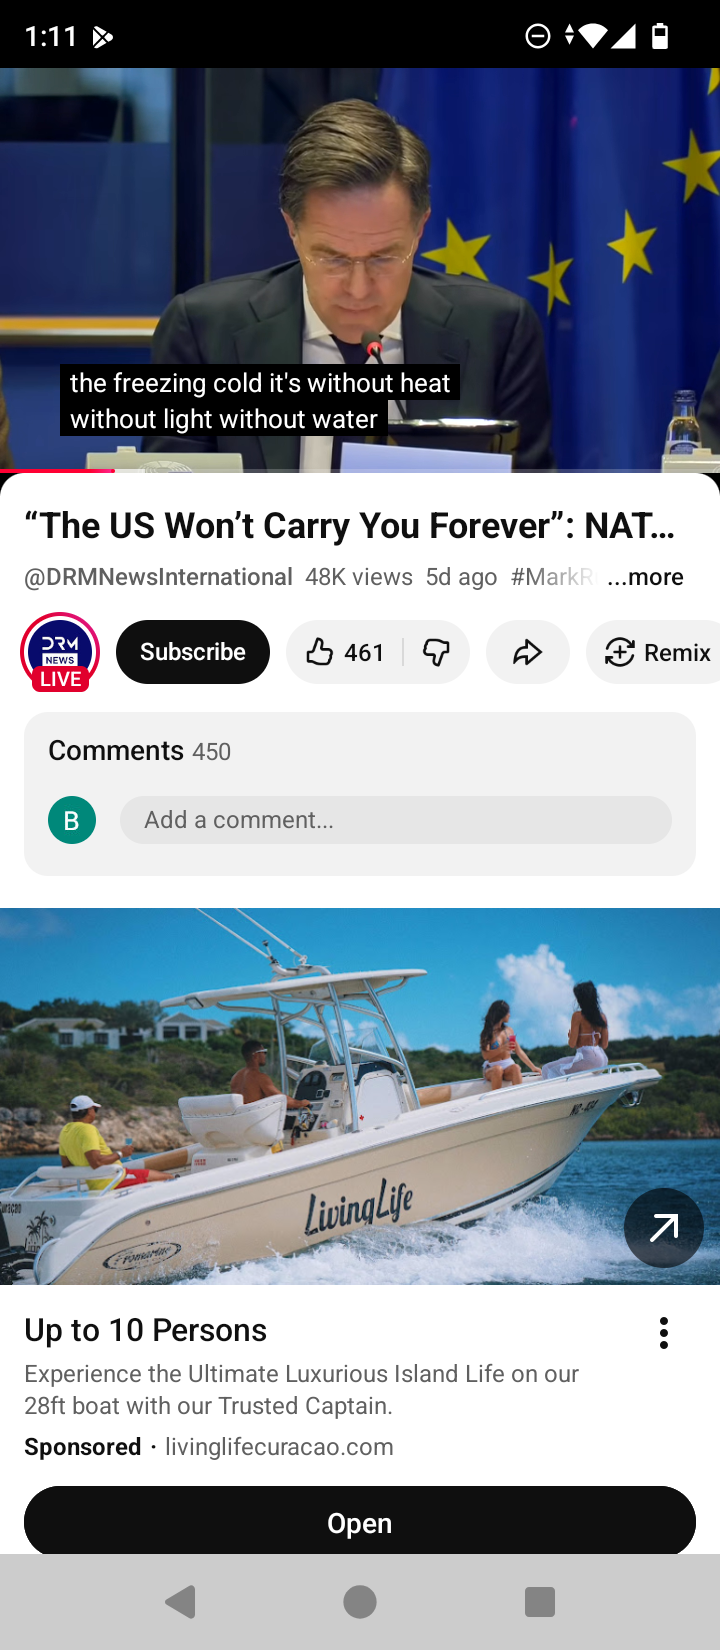
Task: Tap the boat ad image thumbnail
Action: (360, 1096)
